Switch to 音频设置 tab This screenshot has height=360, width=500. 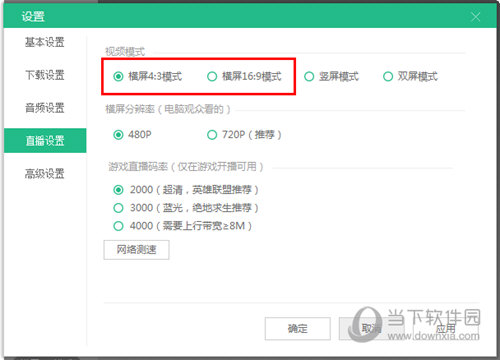[x=45, y=108]
